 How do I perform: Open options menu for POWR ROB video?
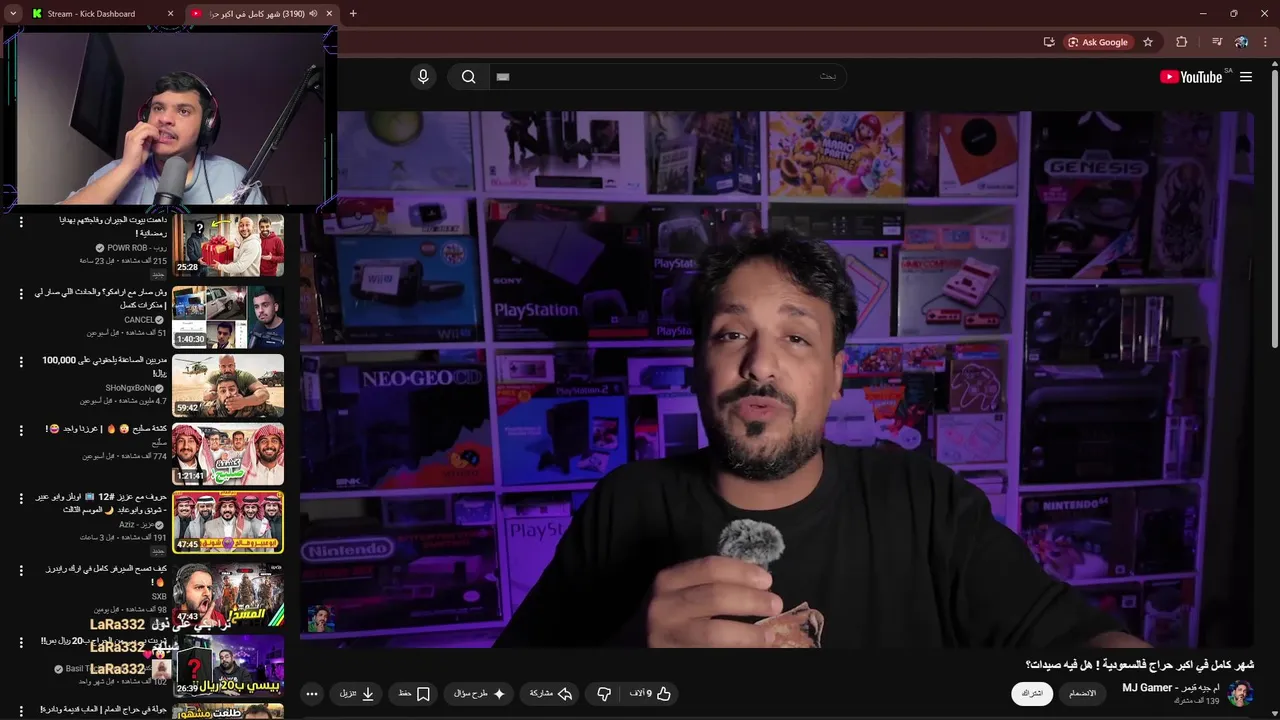point(21,222)
